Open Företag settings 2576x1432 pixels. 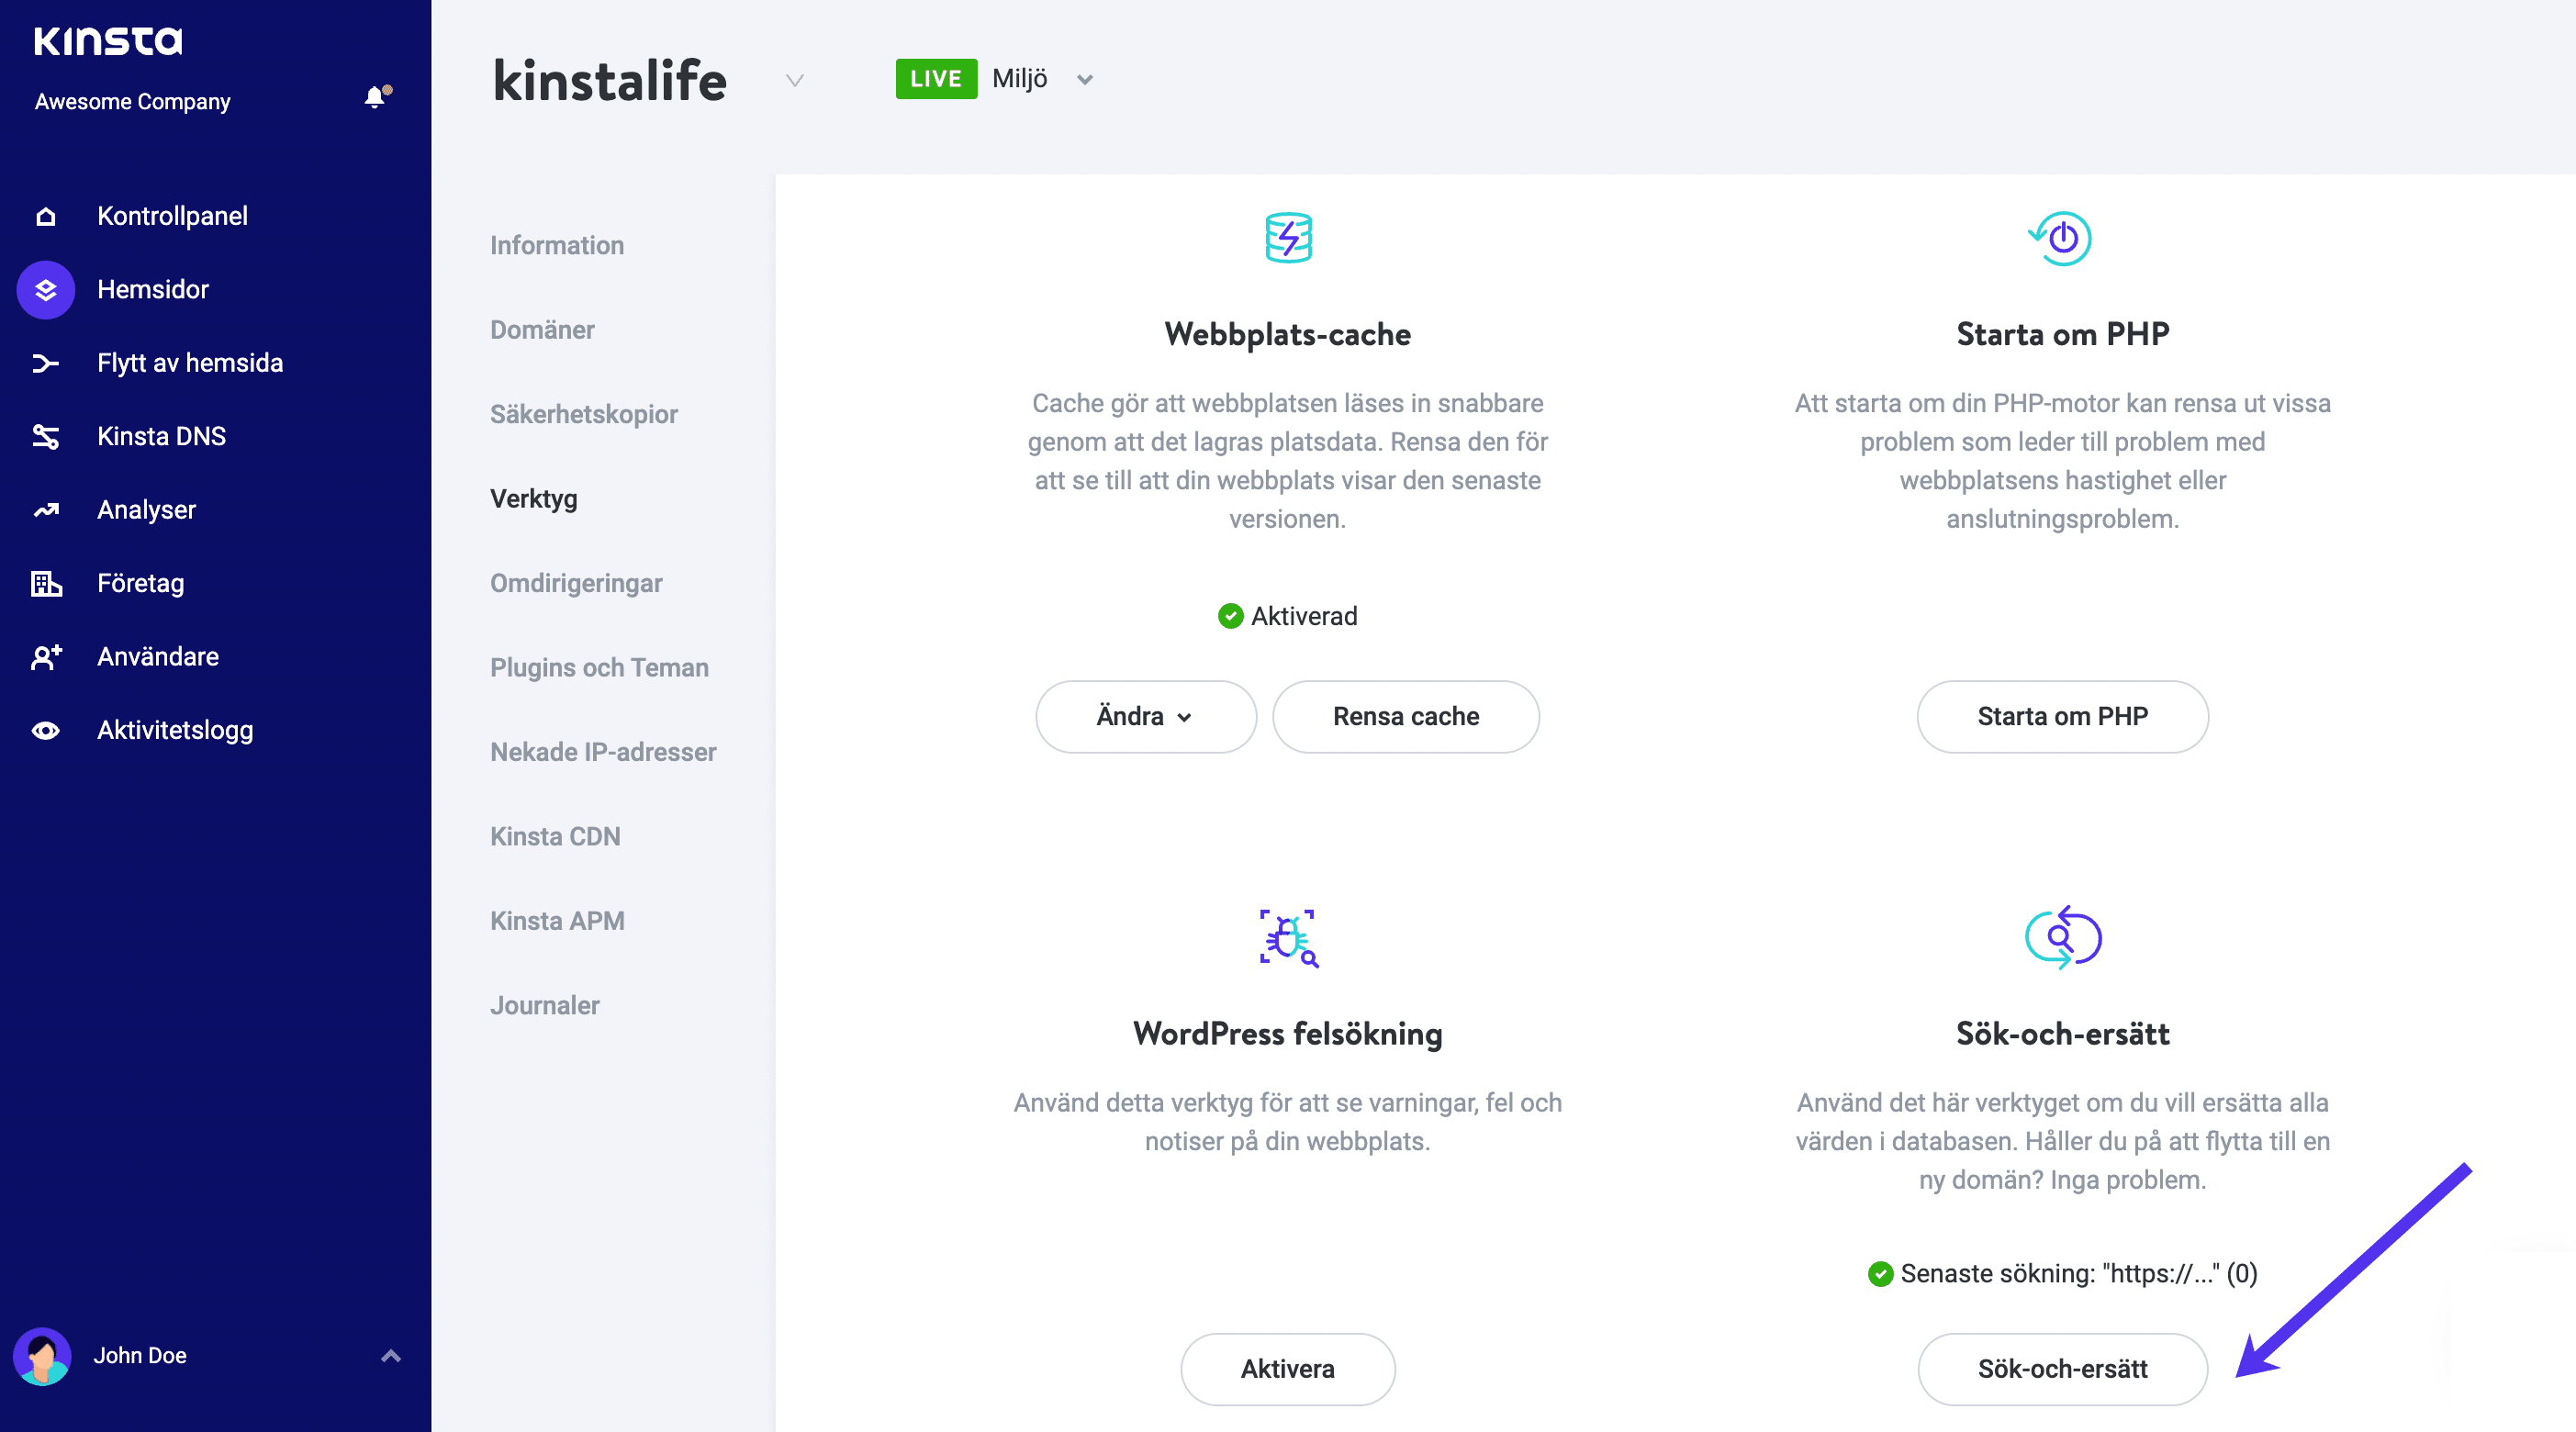141,583
